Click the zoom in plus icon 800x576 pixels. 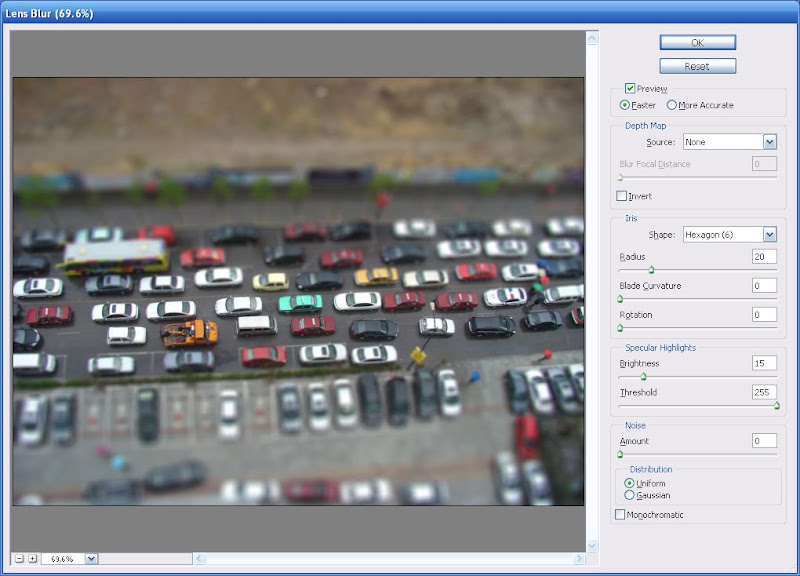click(32, 560)
